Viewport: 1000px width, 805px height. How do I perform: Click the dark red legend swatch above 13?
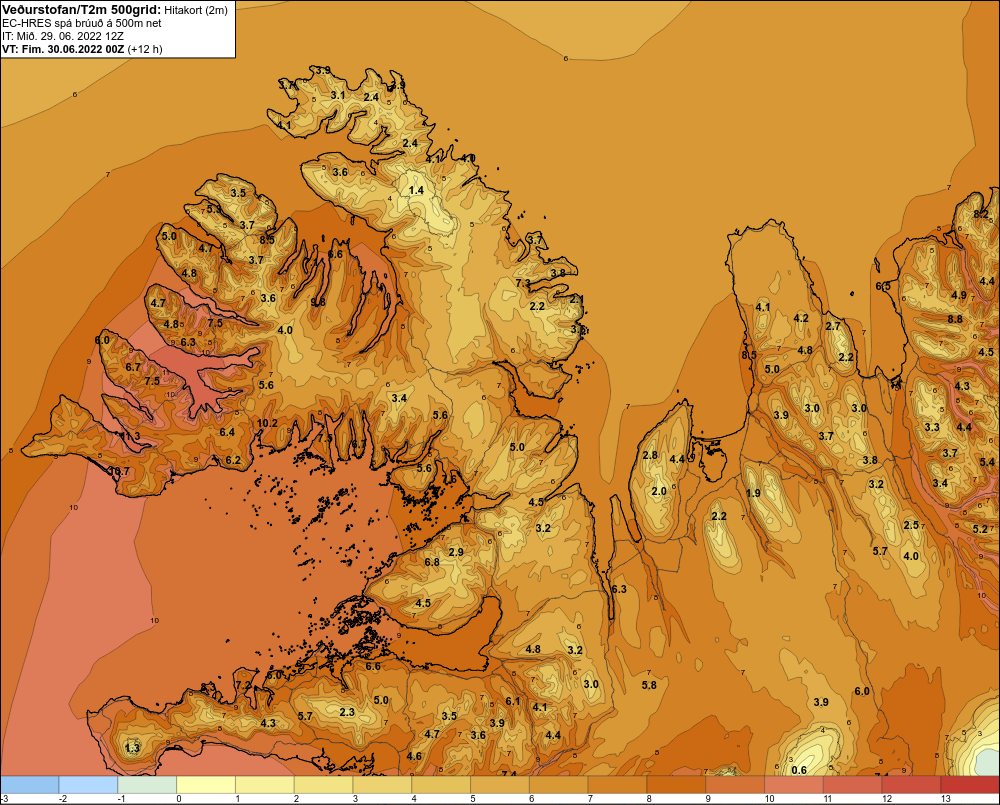[970, 785]
